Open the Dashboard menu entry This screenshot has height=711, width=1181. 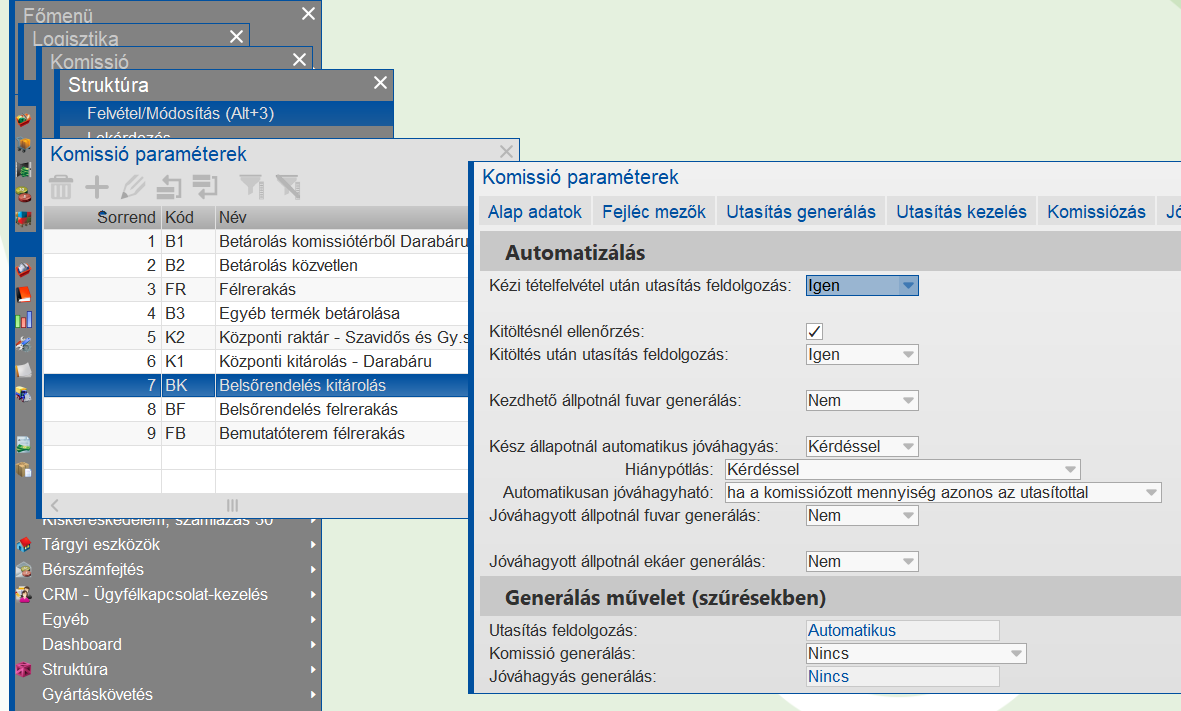tap(81, 645)
